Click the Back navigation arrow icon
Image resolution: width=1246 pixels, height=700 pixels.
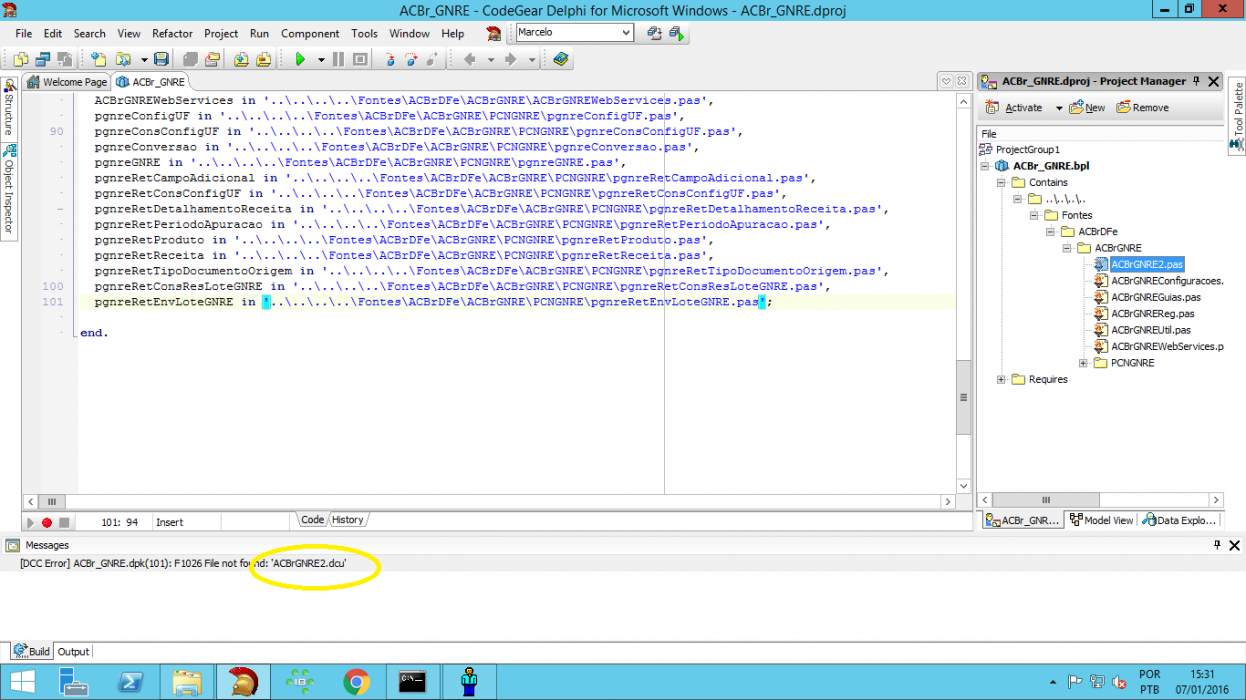tap(470, 59)
